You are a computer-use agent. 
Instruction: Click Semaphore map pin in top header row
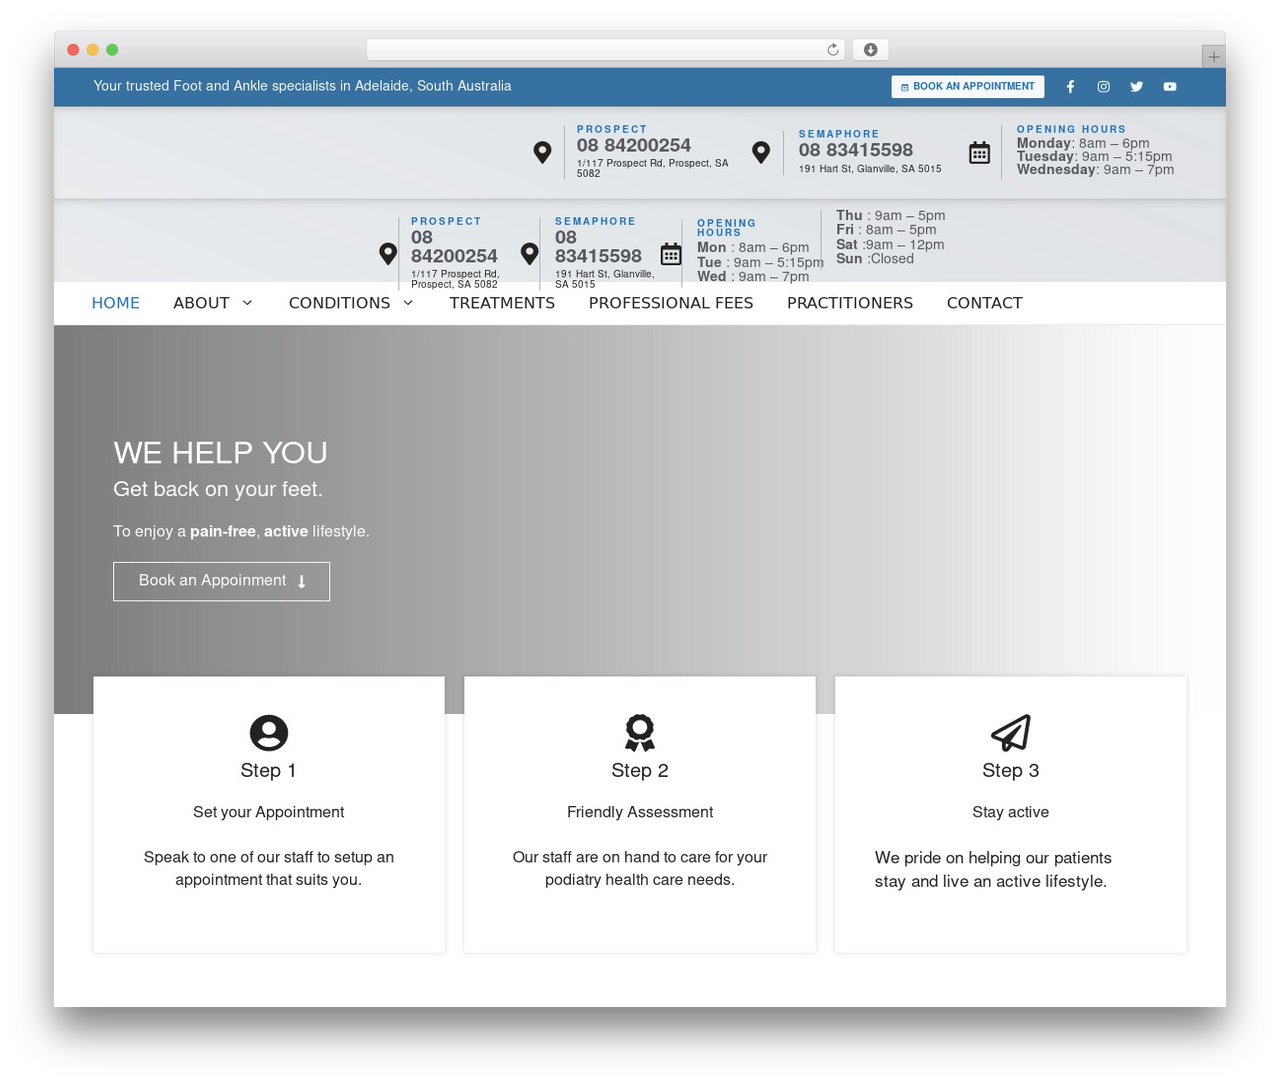[761, 152]
